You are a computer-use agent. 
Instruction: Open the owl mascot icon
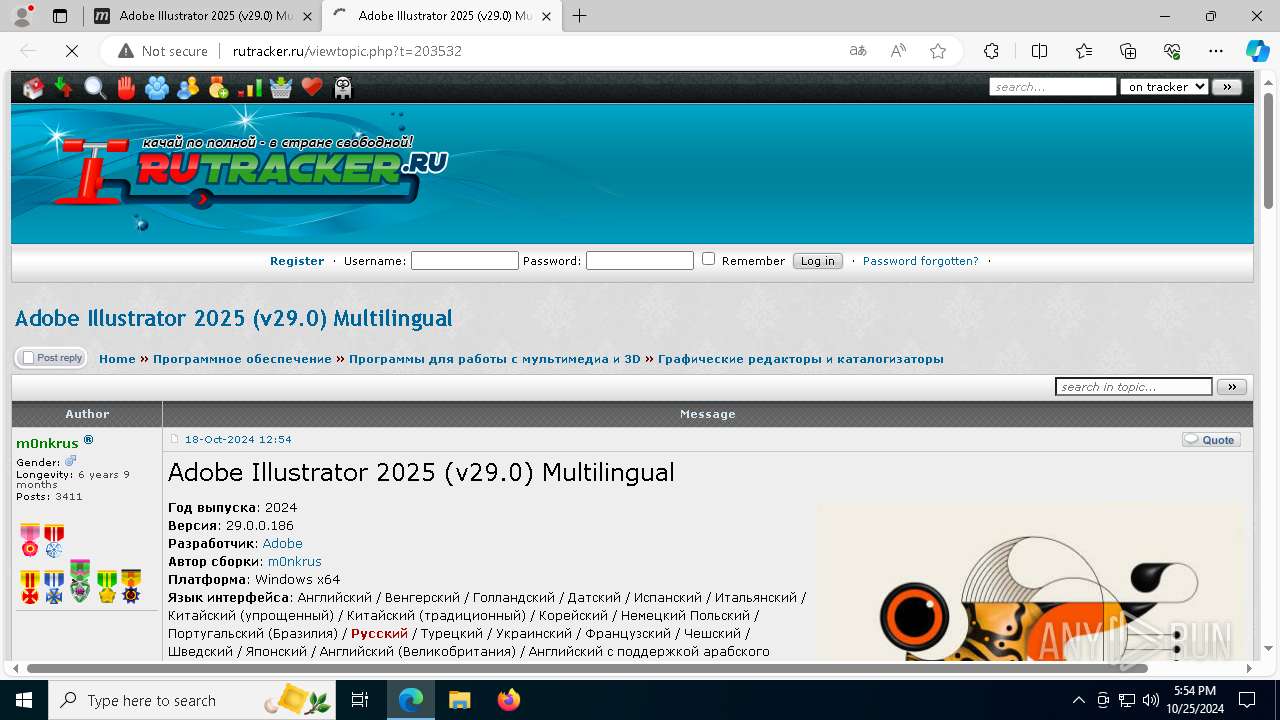[343, 88]
